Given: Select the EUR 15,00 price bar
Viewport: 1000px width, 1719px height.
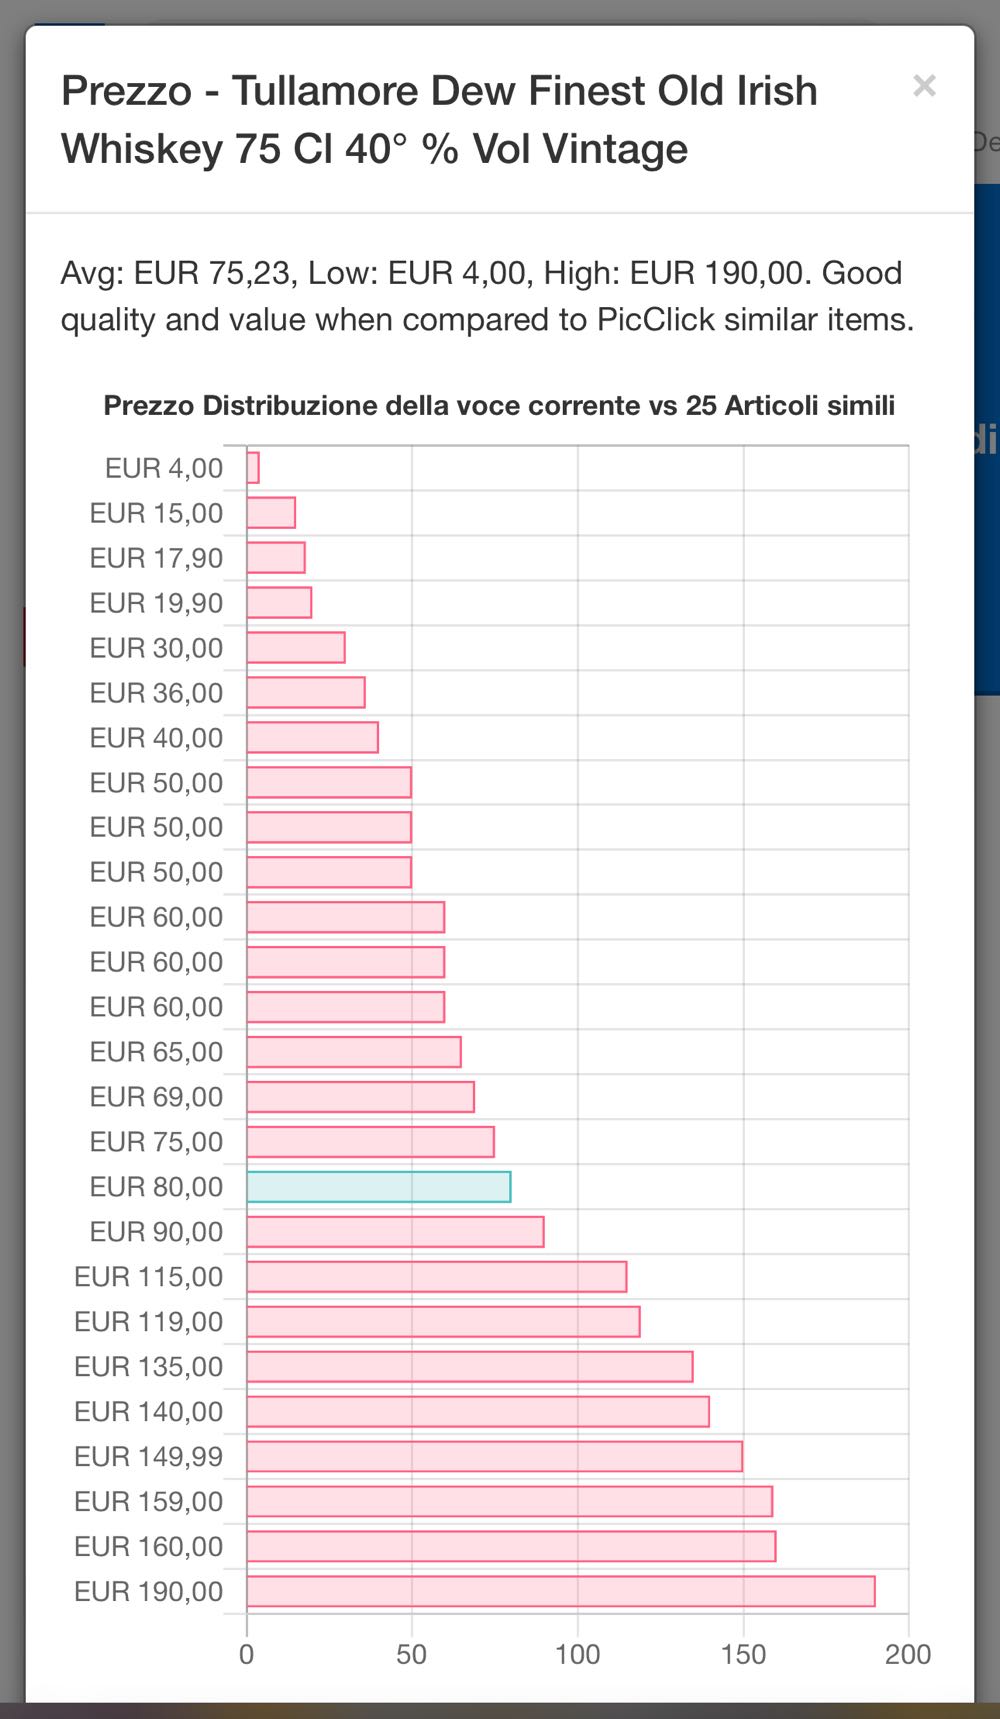Looking at the screenshot, I should pos(271,513).
